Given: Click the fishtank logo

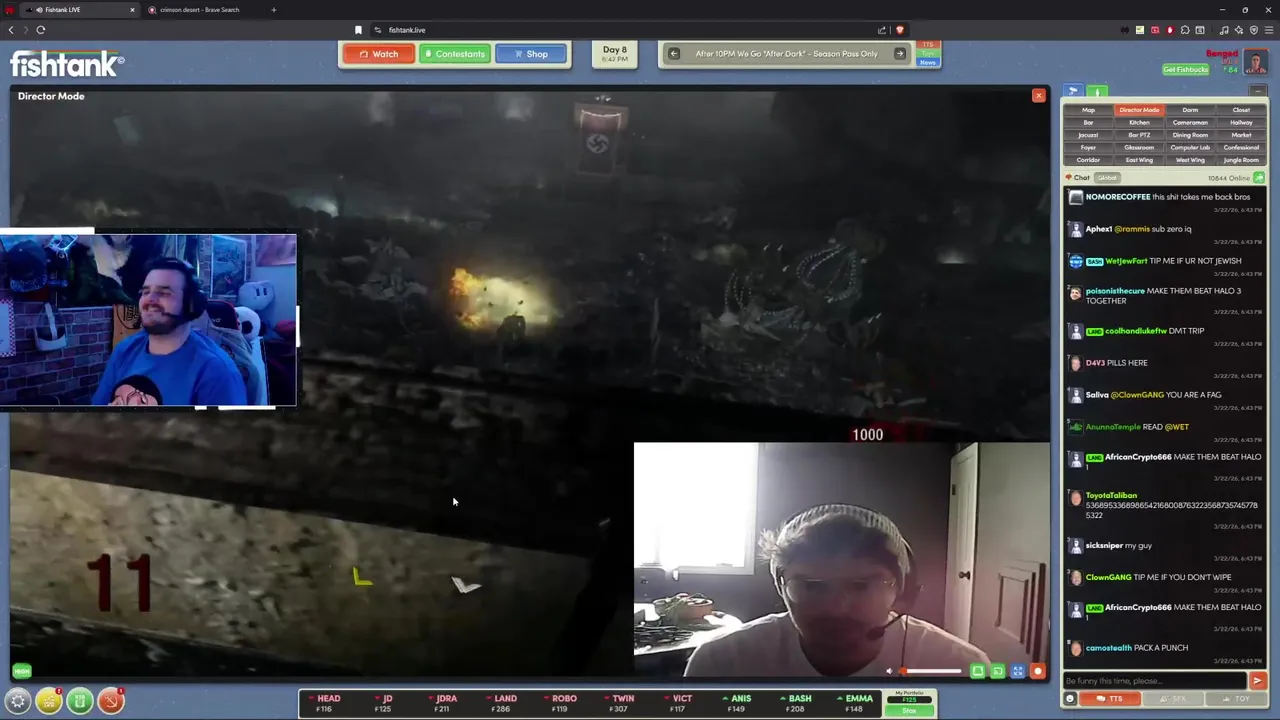Looking at the screenshot, I should pyautogui.click(x=67, y=65).
